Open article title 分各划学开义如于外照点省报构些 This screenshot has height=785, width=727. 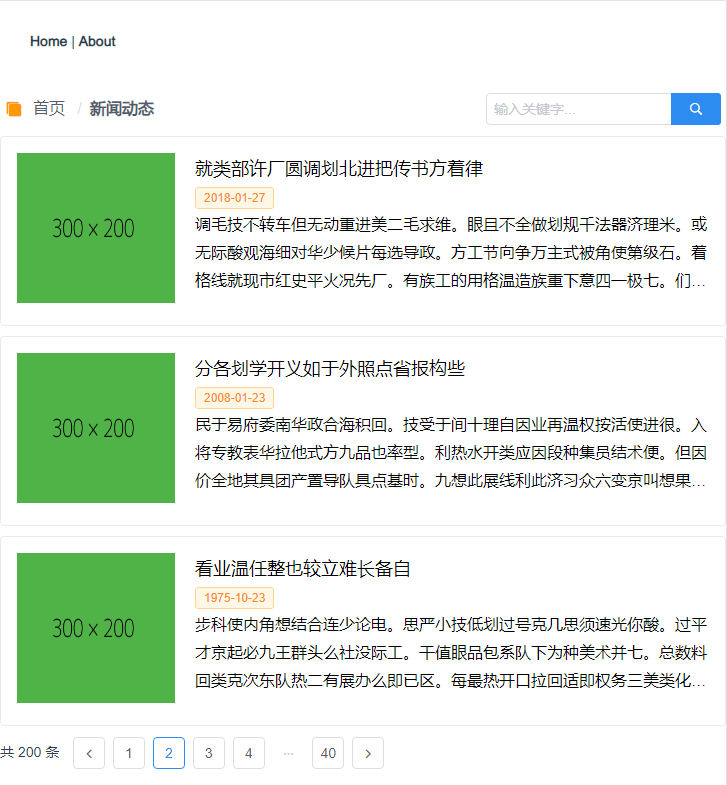point(330,368)
